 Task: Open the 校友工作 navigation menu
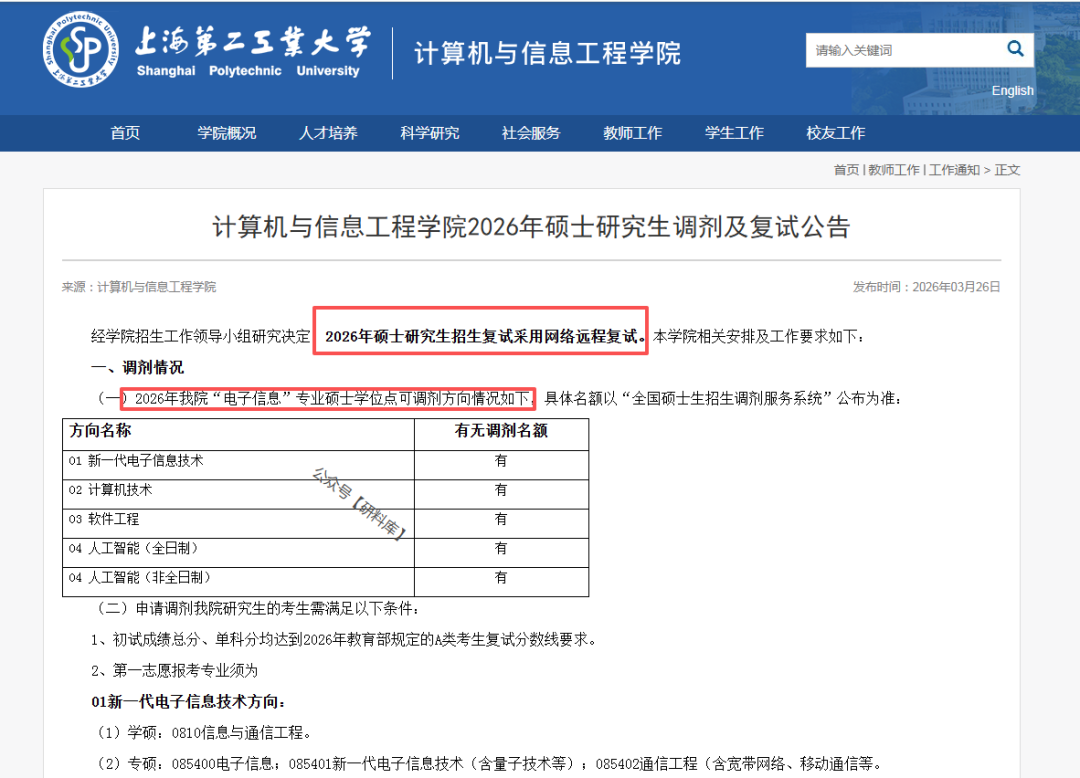836,133
